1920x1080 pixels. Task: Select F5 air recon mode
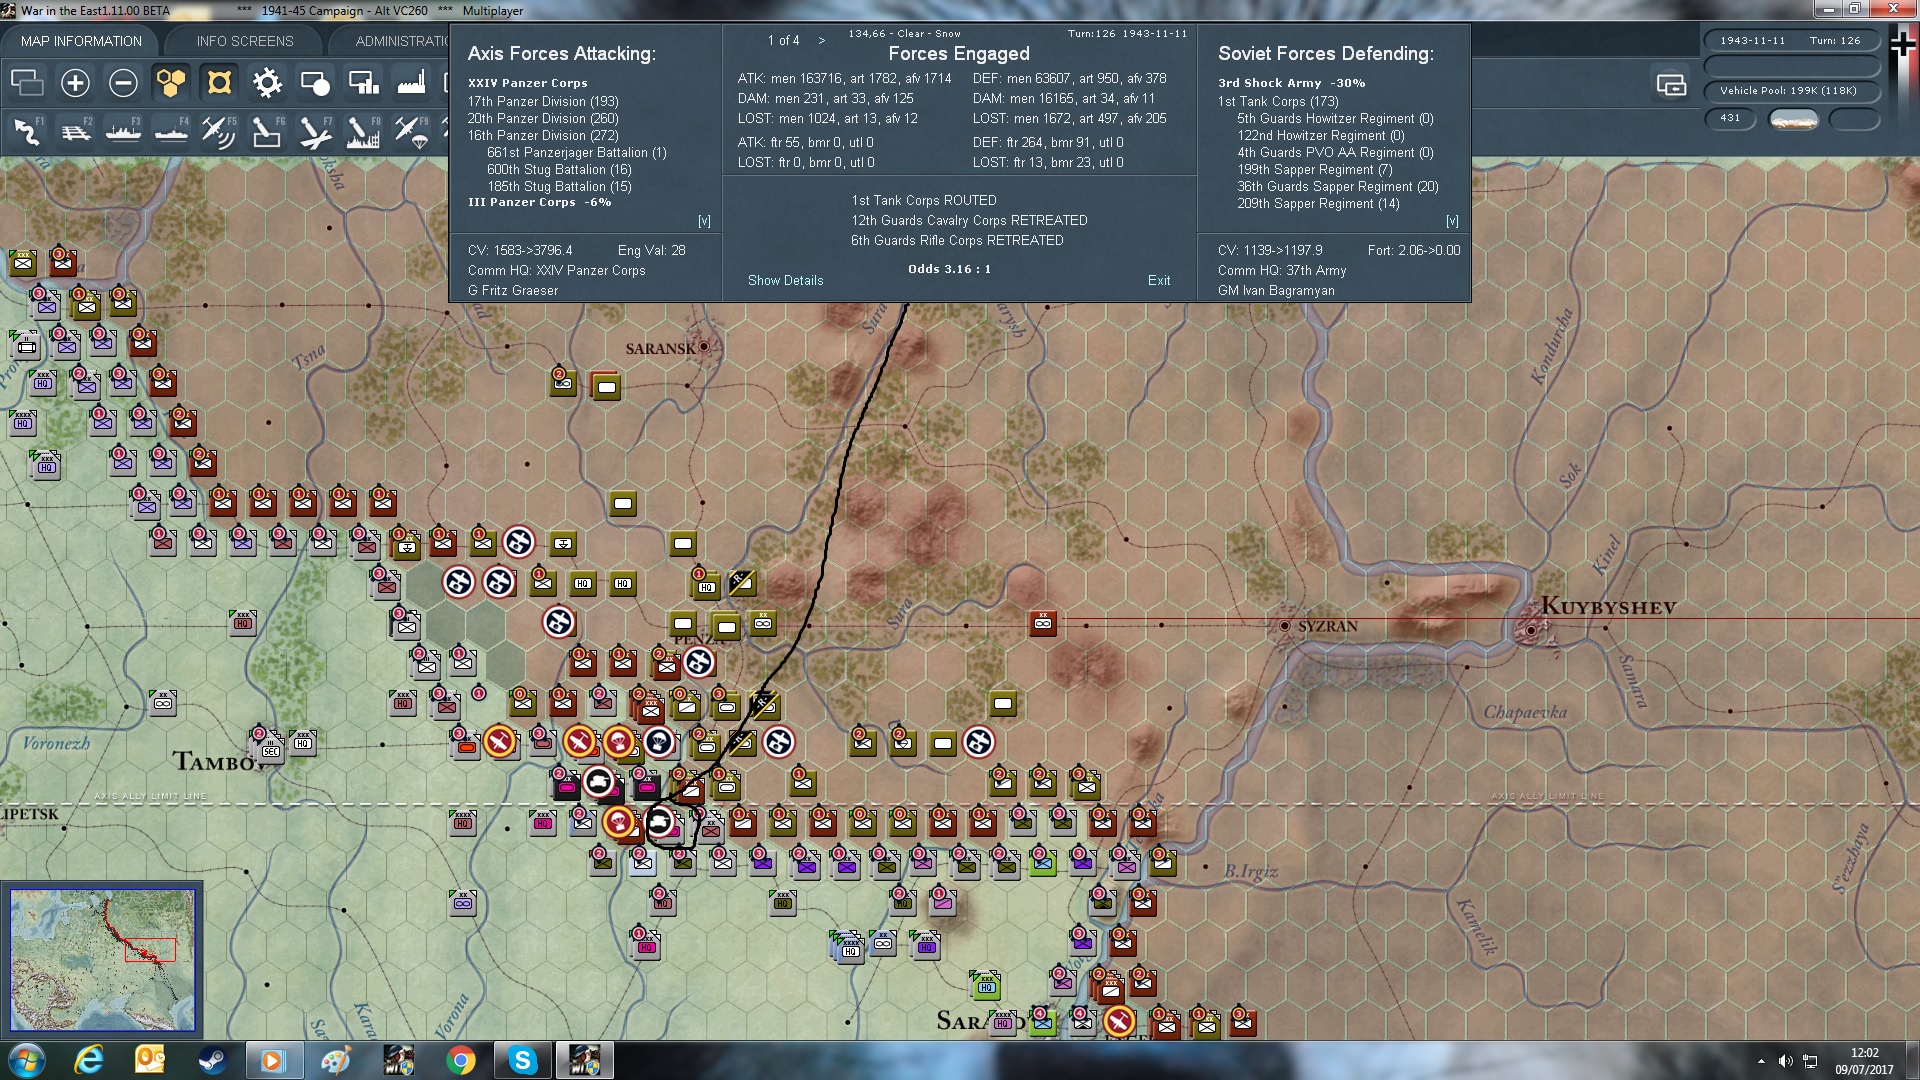tap(219, 131)
